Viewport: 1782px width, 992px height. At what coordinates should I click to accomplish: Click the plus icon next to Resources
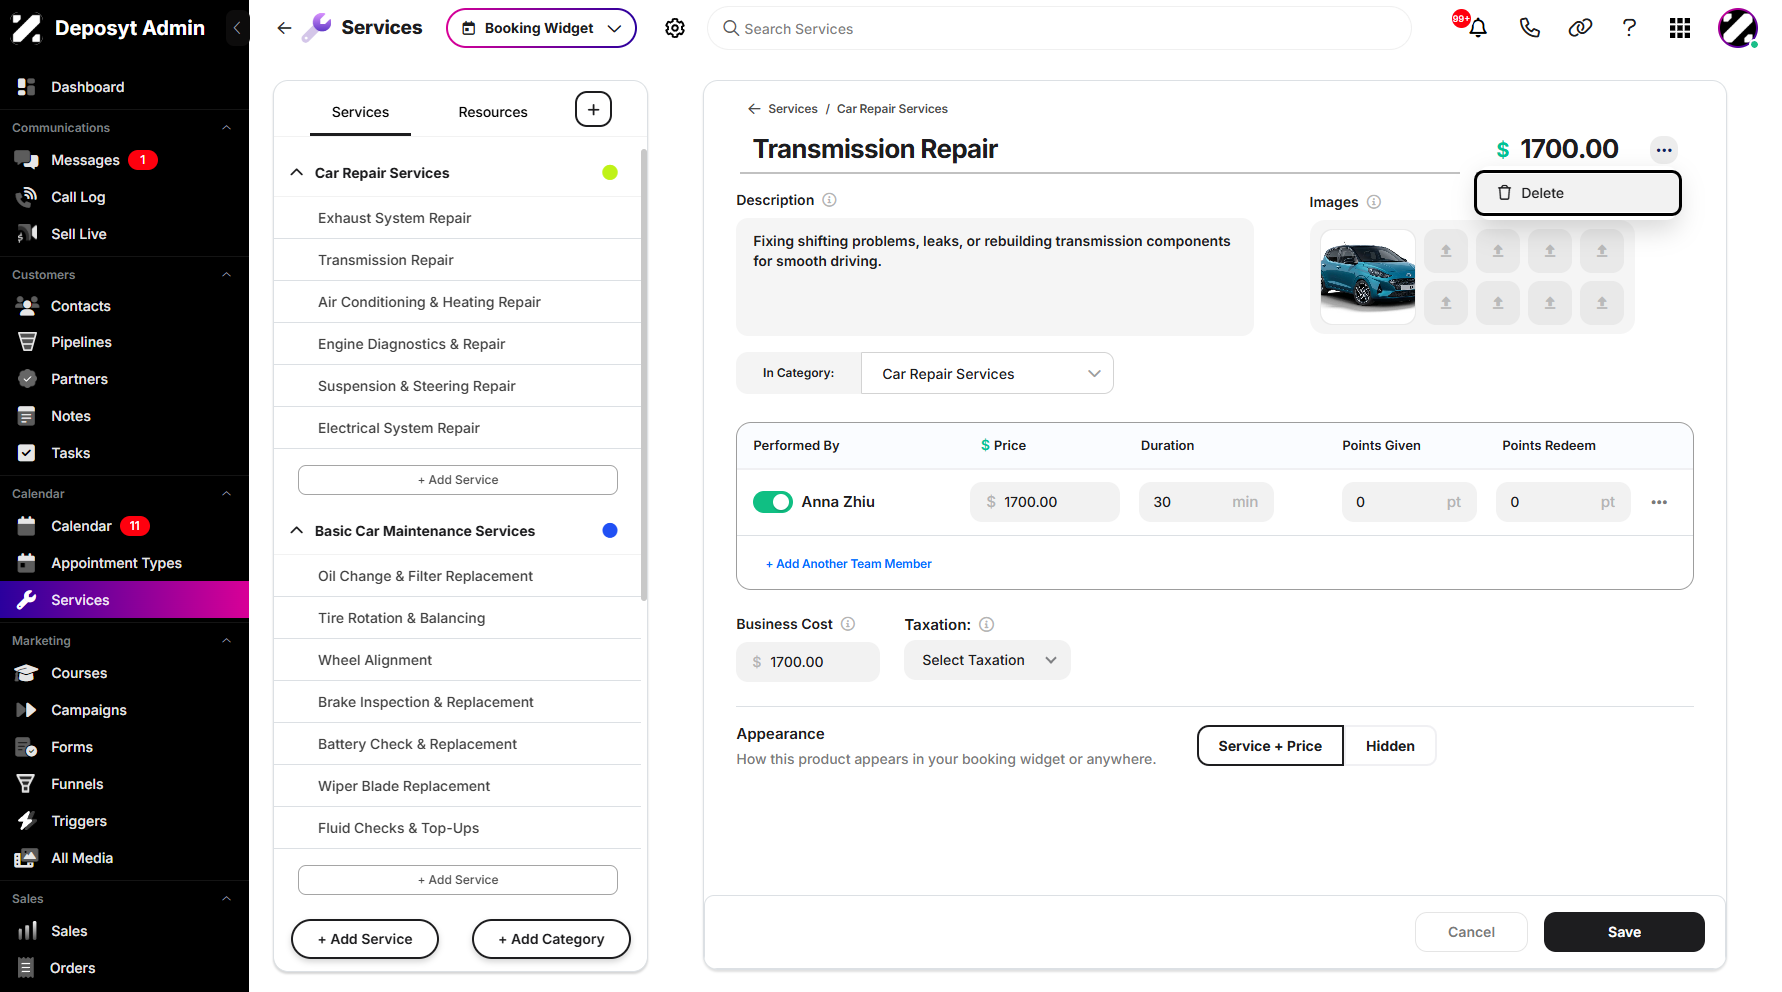pos(593,109)
